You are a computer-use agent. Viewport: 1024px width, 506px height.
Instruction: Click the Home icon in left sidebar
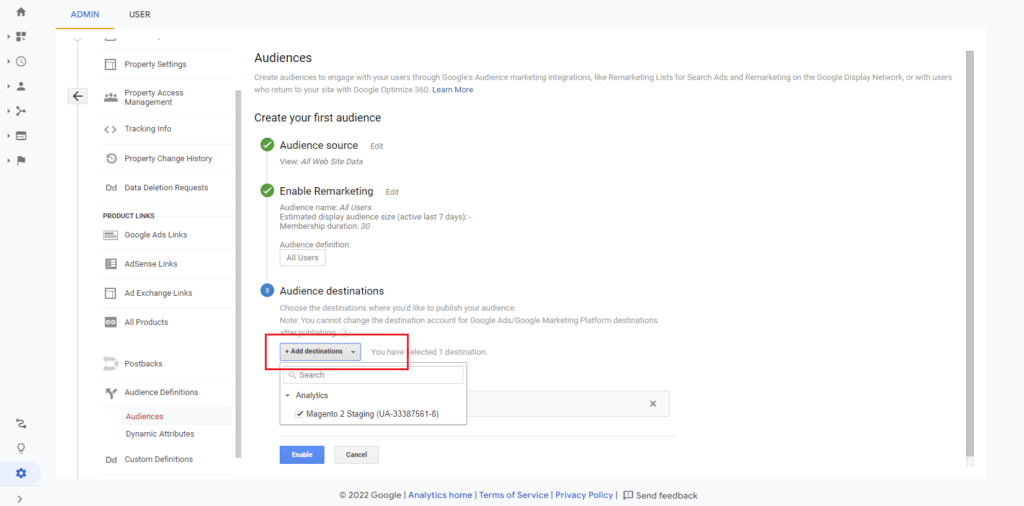click(x=21, y=12)
